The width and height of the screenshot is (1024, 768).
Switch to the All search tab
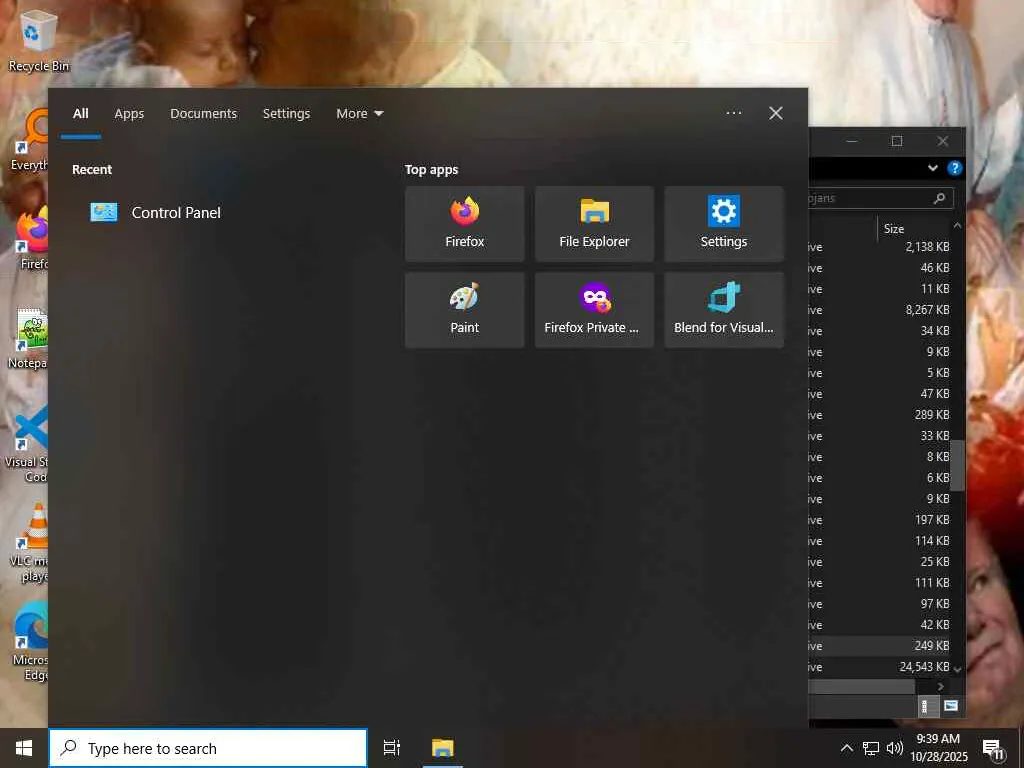click(80, 114)
